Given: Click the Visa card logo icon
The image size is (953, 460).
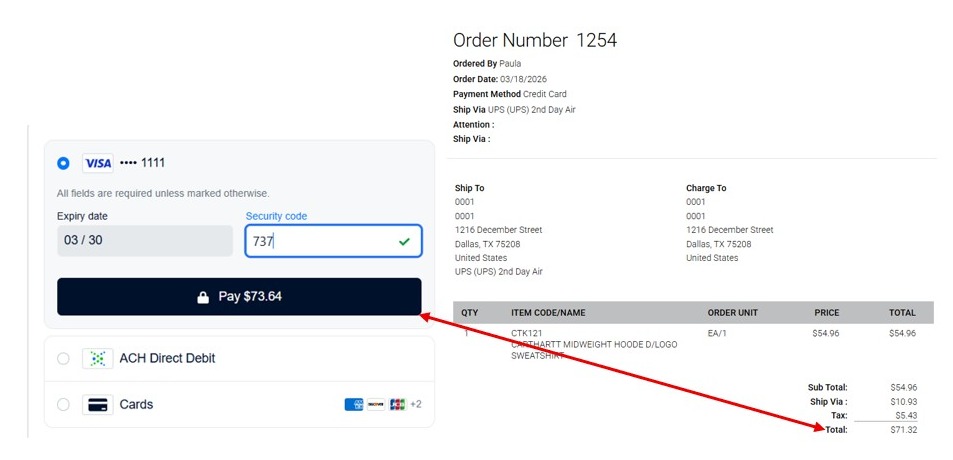Looking at the screenshot, I should click(x=97, y=163).
